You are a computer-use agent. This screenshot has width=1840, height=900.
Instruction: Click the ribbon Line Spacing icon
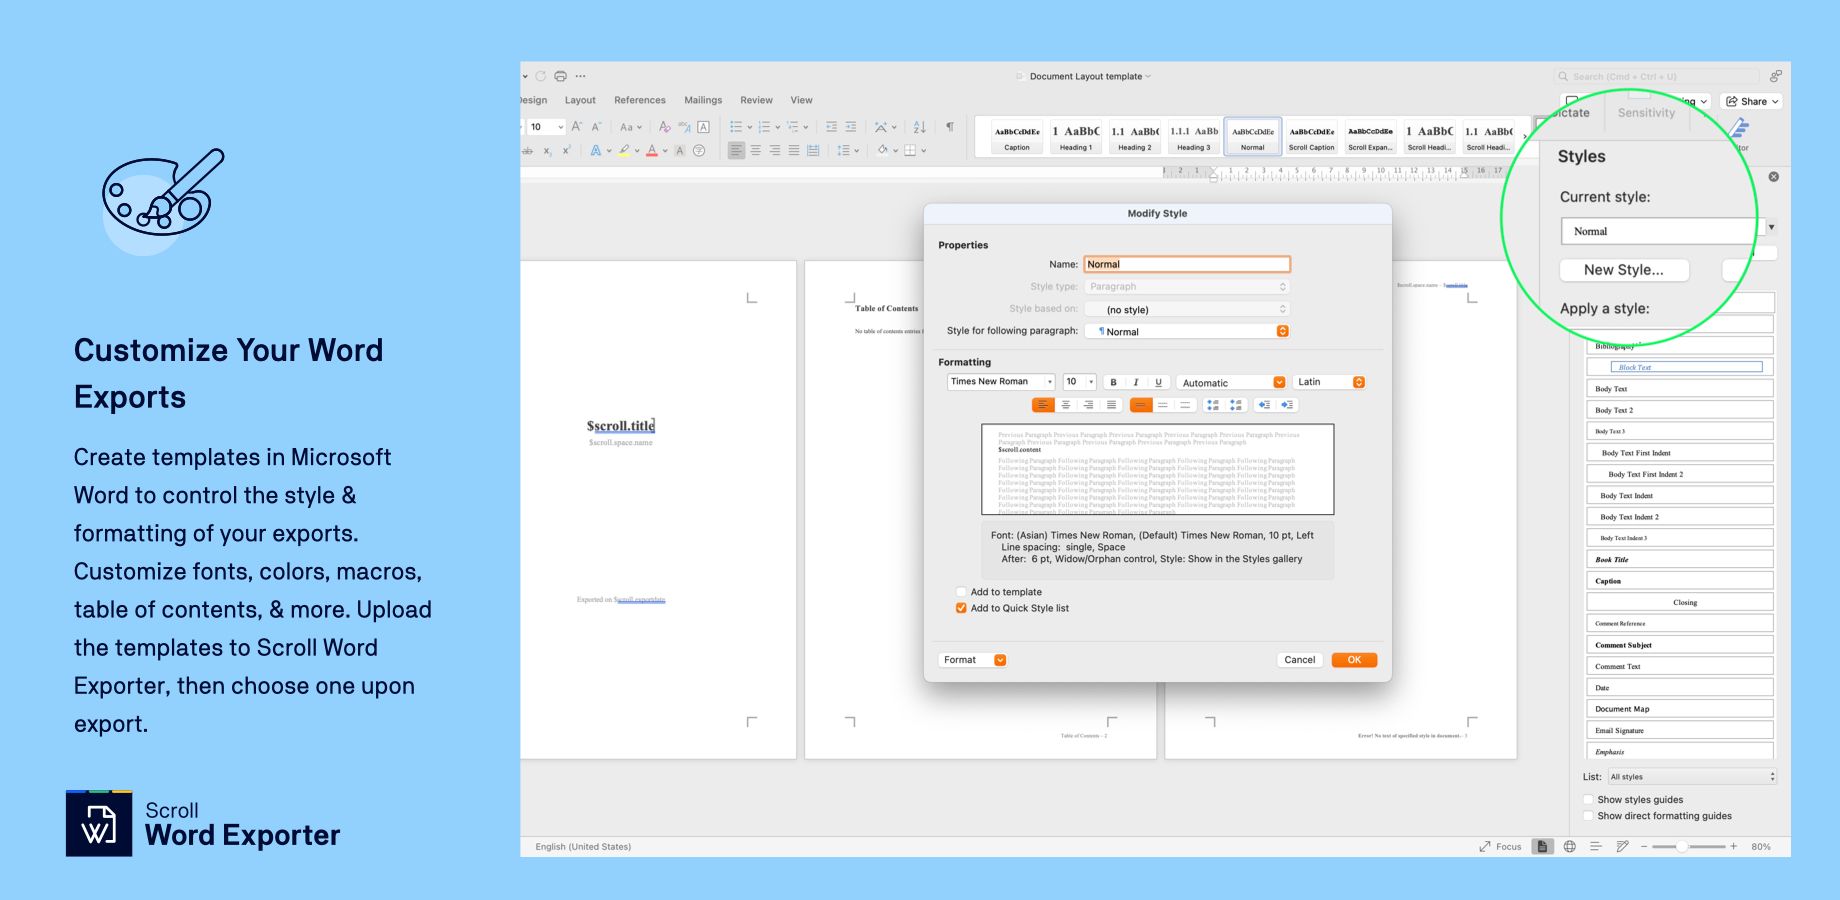843,151
